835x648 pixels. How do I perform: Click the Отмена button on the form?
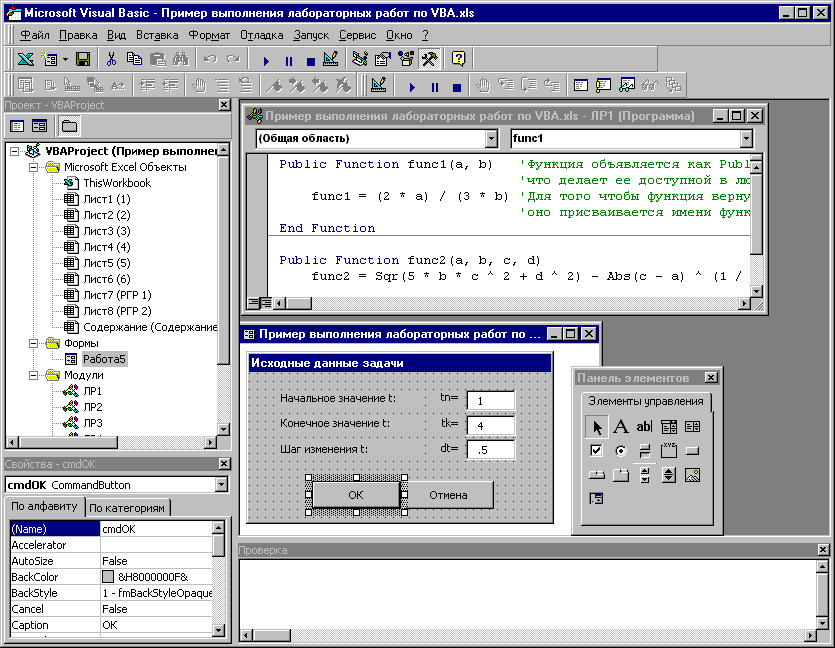448,495
